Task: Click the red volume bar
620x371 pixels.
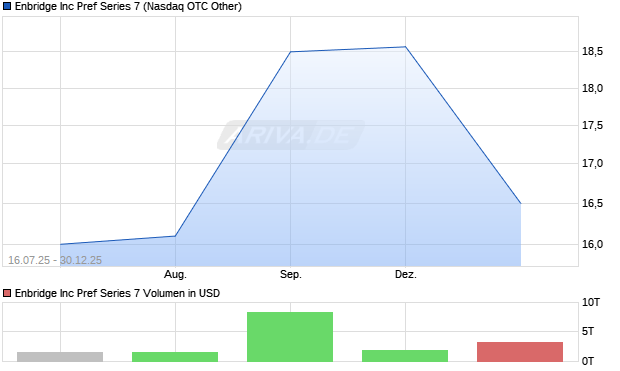Action: click(520, 352)
